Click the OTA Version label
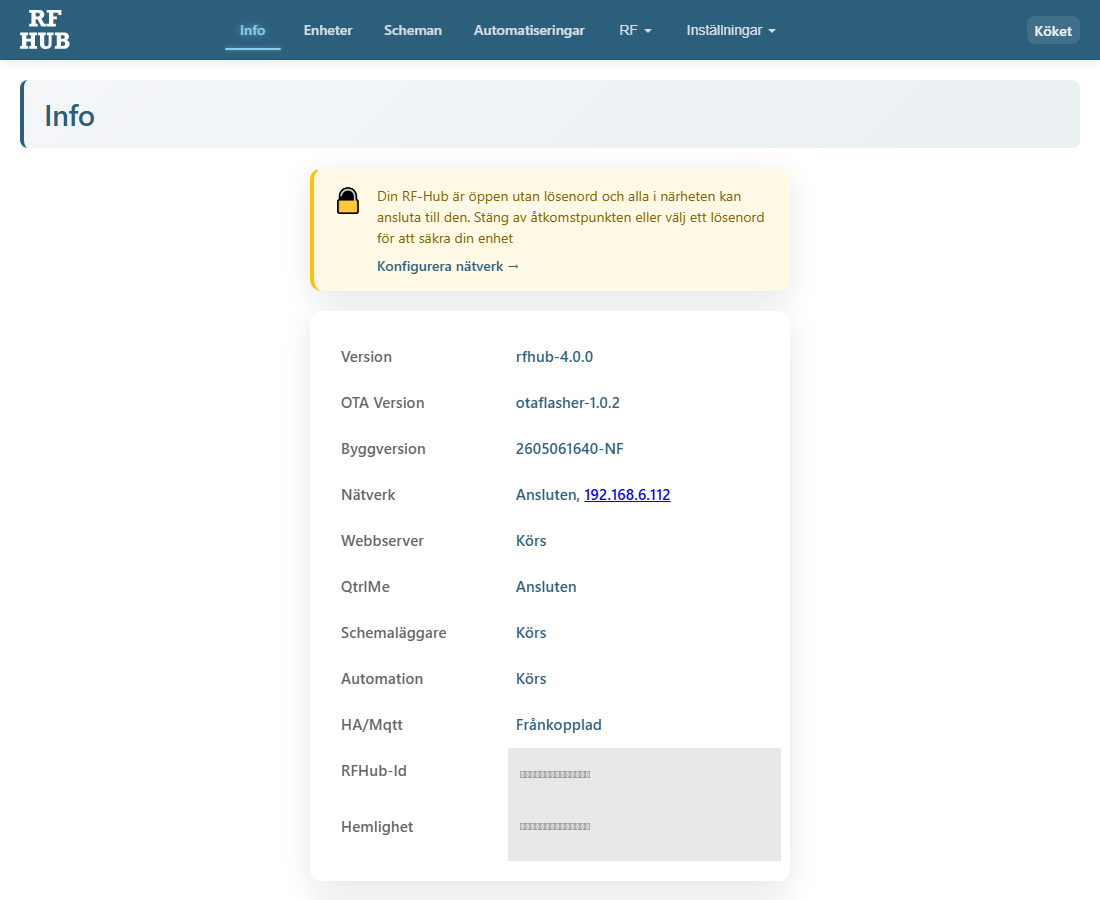Image resolution: width=1100 pixels, height=900 pixels. click(382, 403)
